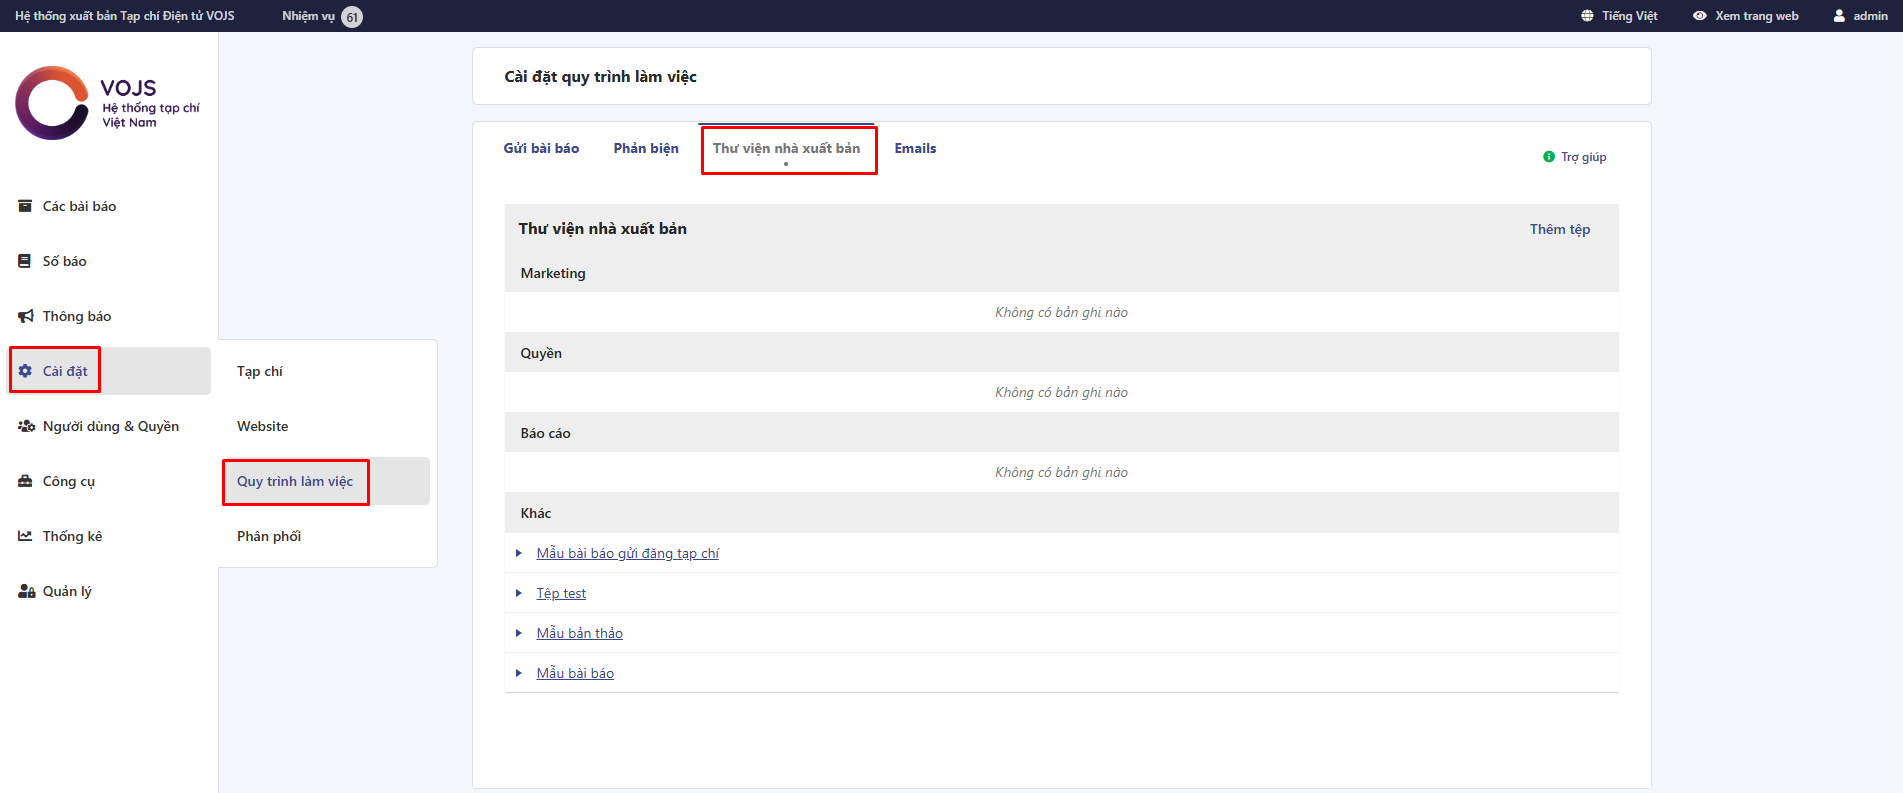This screenshot has height=793, width=1903.
Task: Click the Thông báo megaphone icon
Action: point(26,316)
